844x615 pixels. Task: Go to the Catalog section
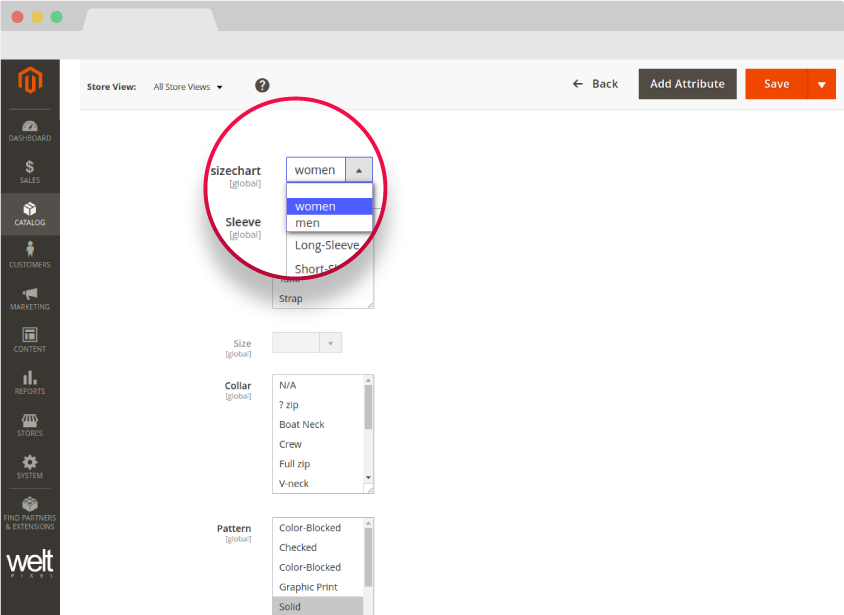(29, 214)
